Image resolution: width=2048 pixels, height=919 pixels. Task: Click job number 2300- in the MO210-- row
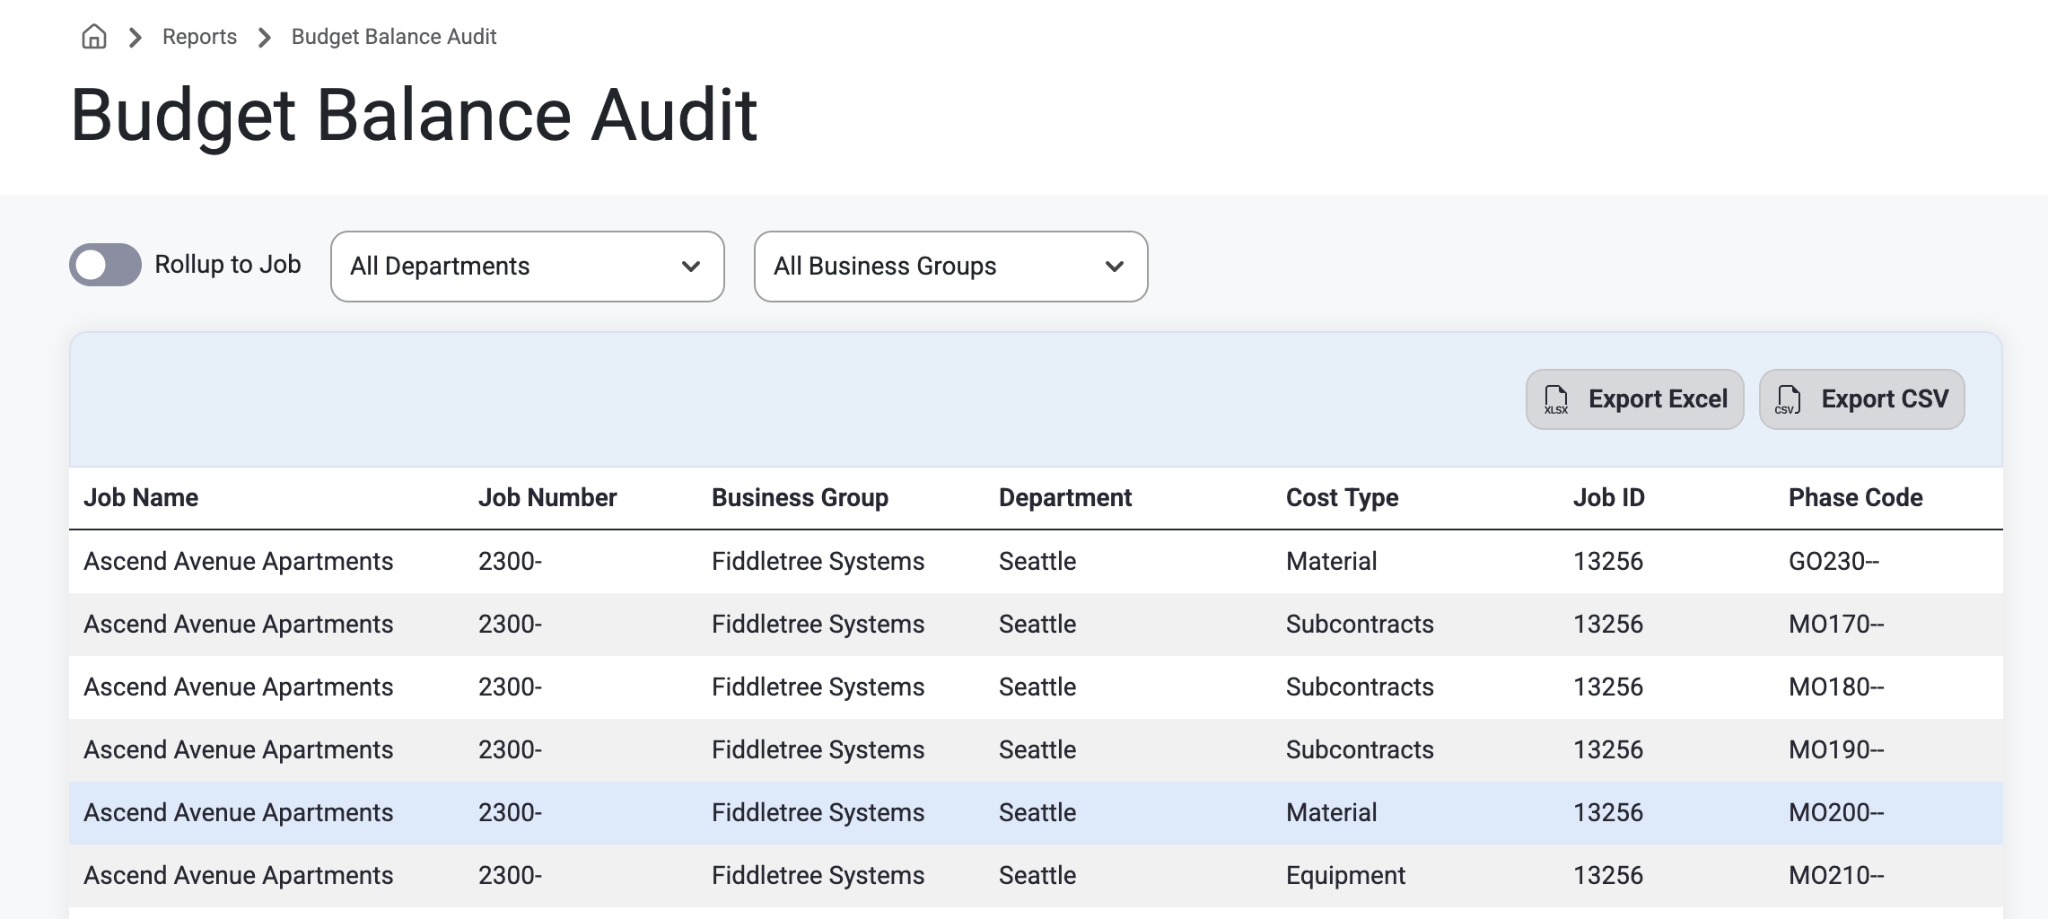(510, 876)
